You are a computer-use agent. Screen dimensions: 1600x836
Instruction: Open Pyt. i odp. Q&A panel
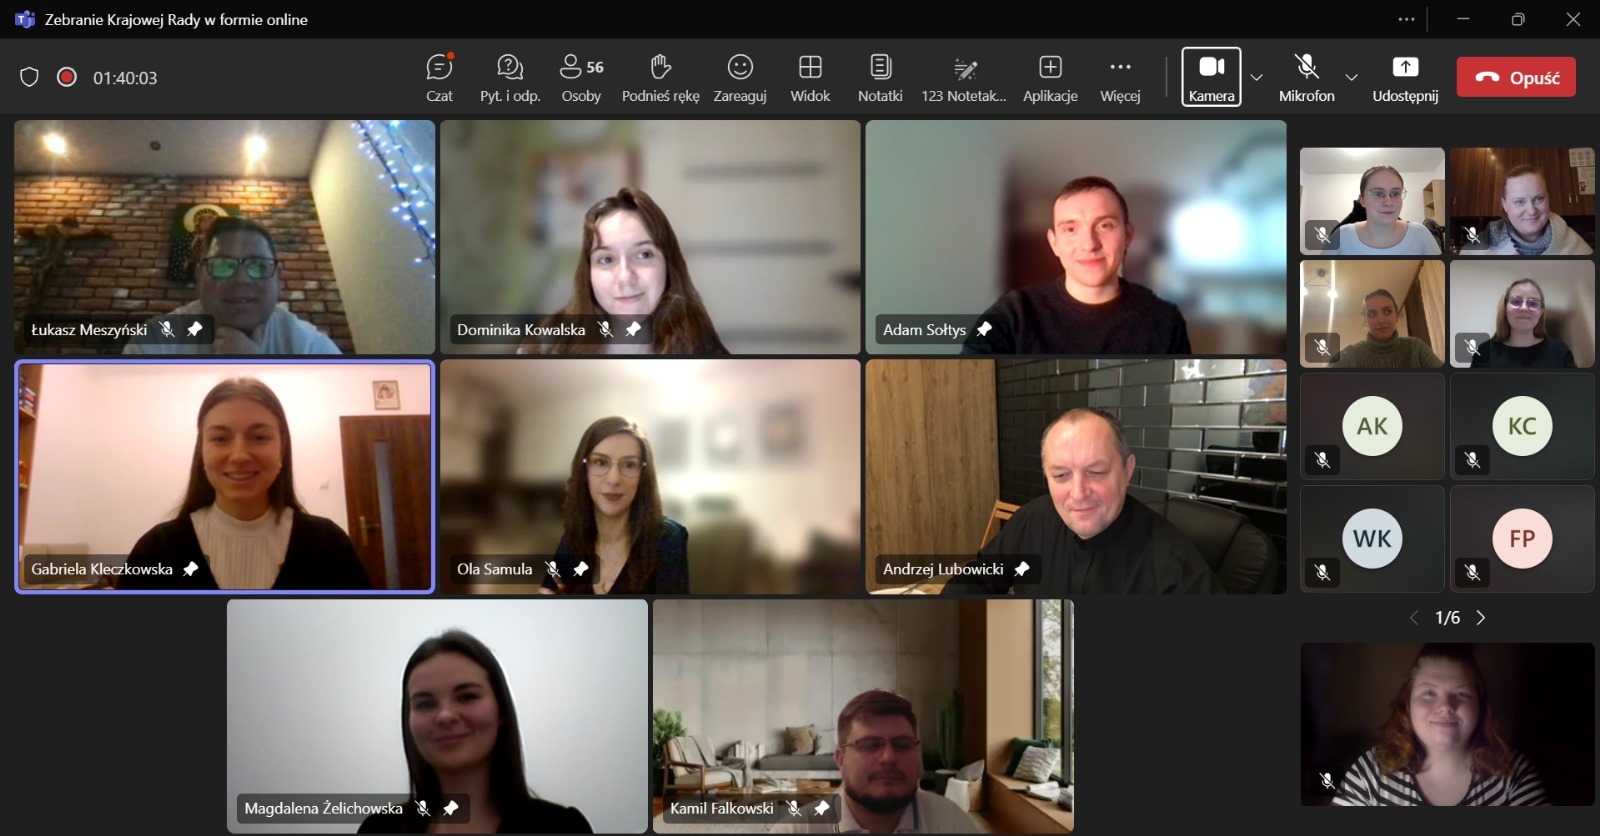point(510,78)
